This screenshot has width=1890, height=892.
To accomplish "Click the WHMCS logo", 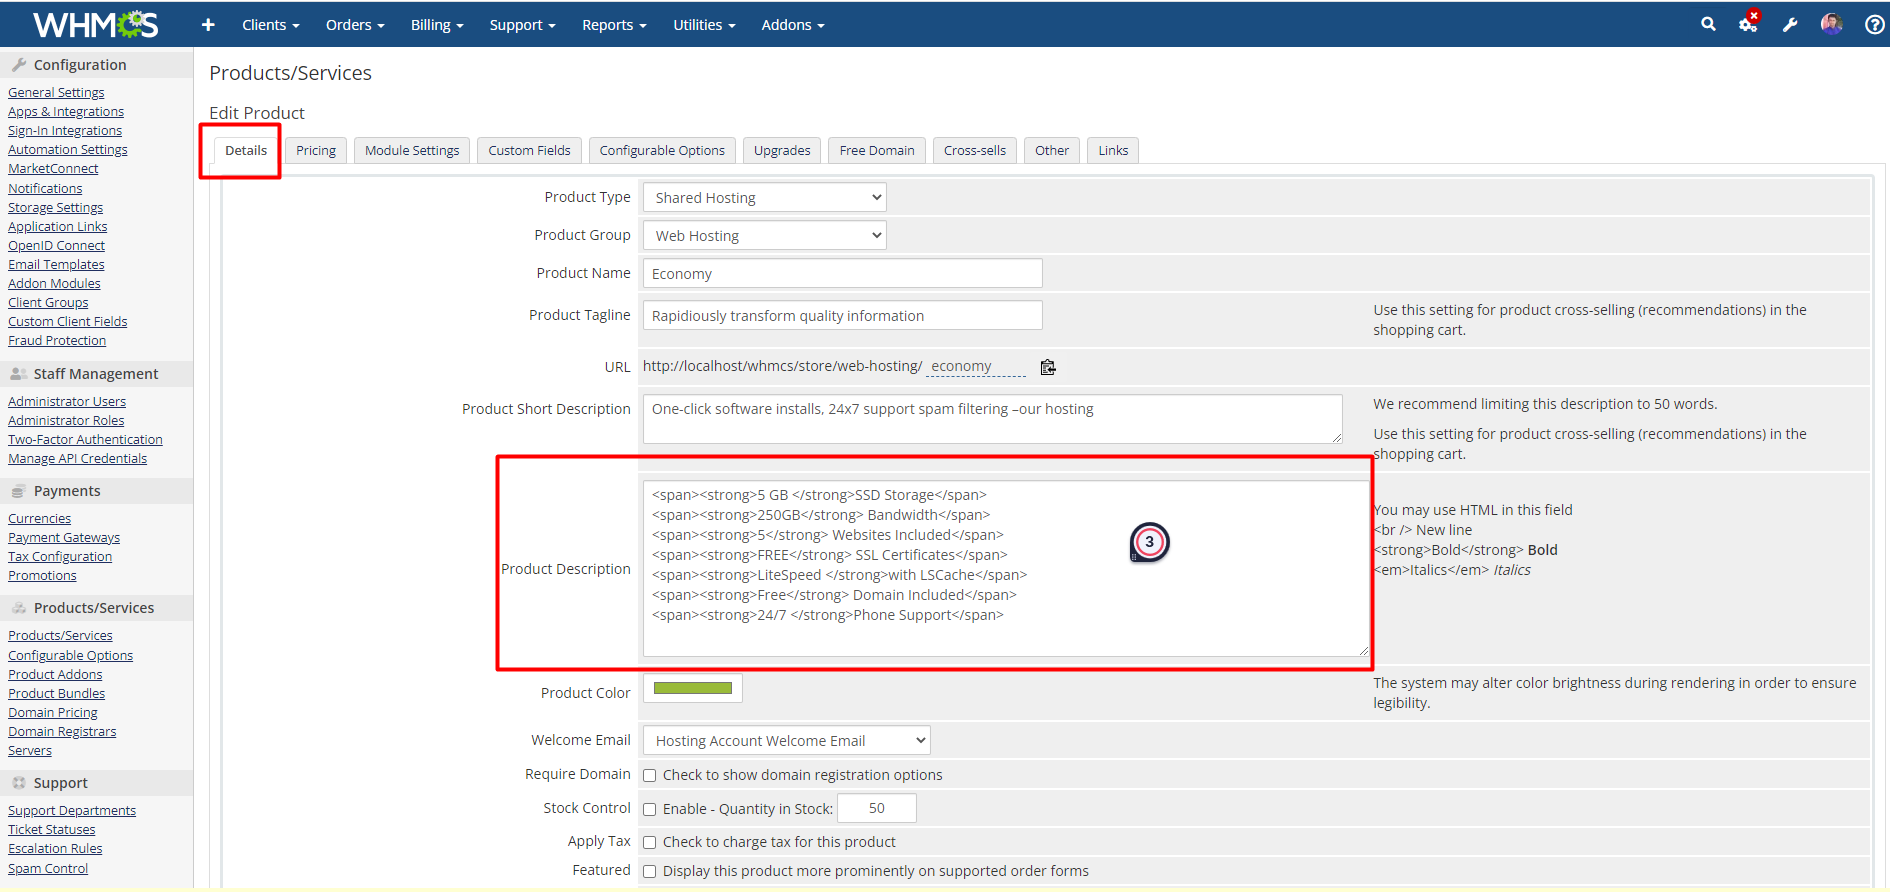I will point(95,24).
